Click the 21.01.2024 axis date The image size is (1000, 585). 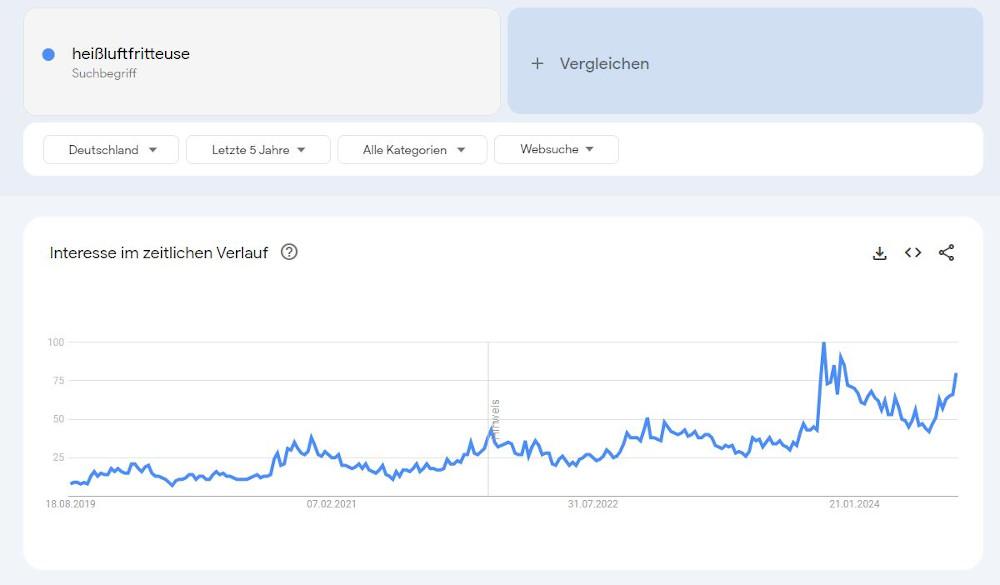click(x=854, y=504)
